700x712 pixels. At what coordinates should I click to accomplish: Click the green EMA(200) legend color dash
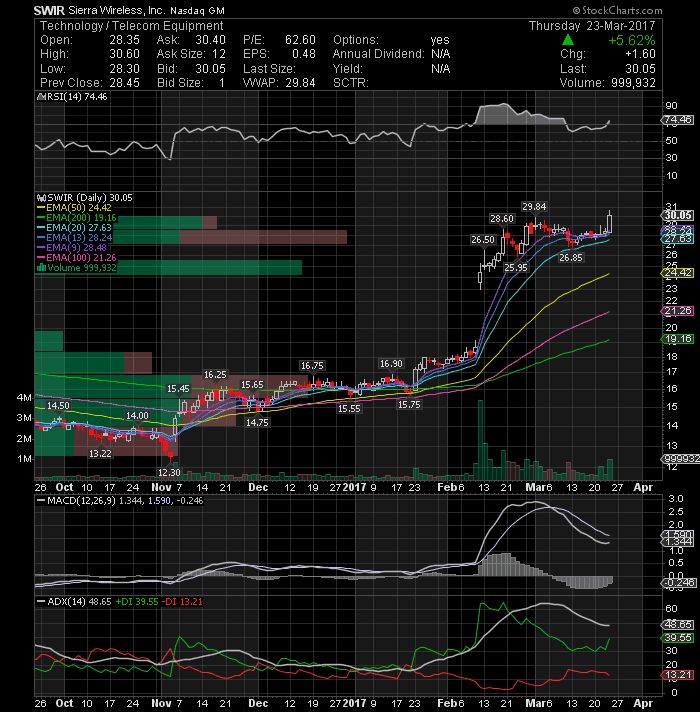41,218
